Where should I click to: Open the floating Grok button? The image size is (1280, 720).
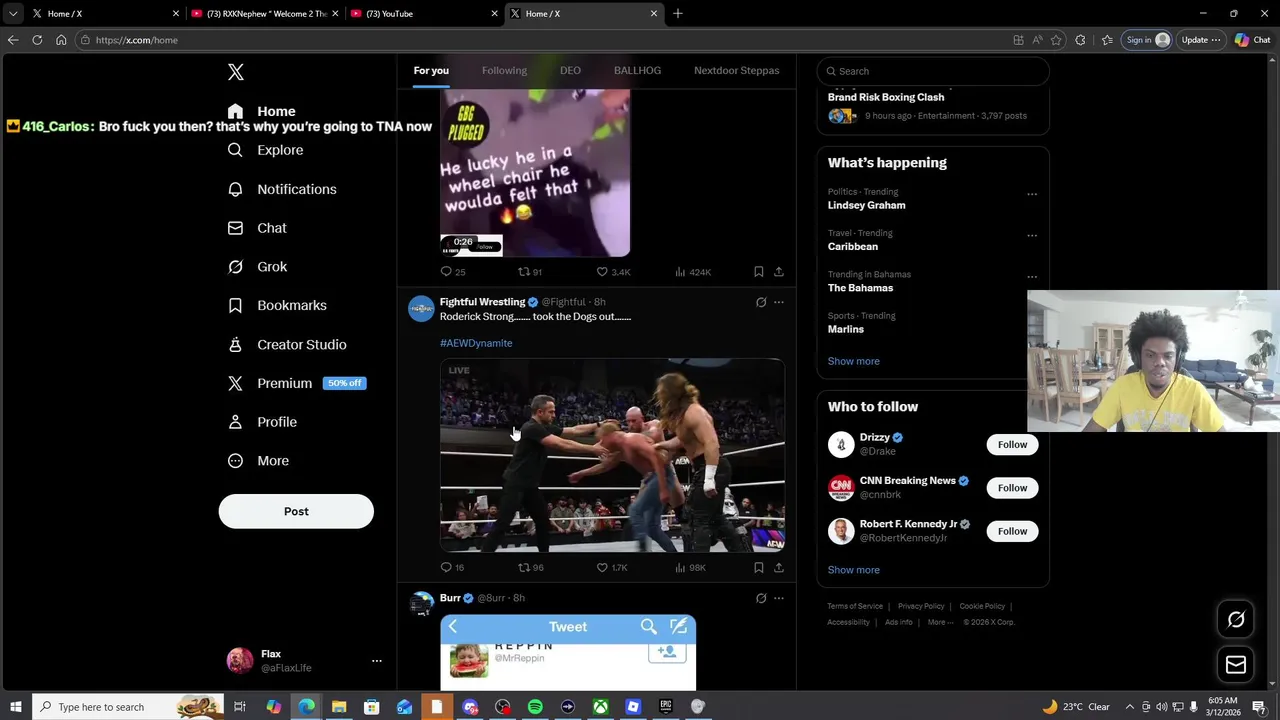point(1236,620)
